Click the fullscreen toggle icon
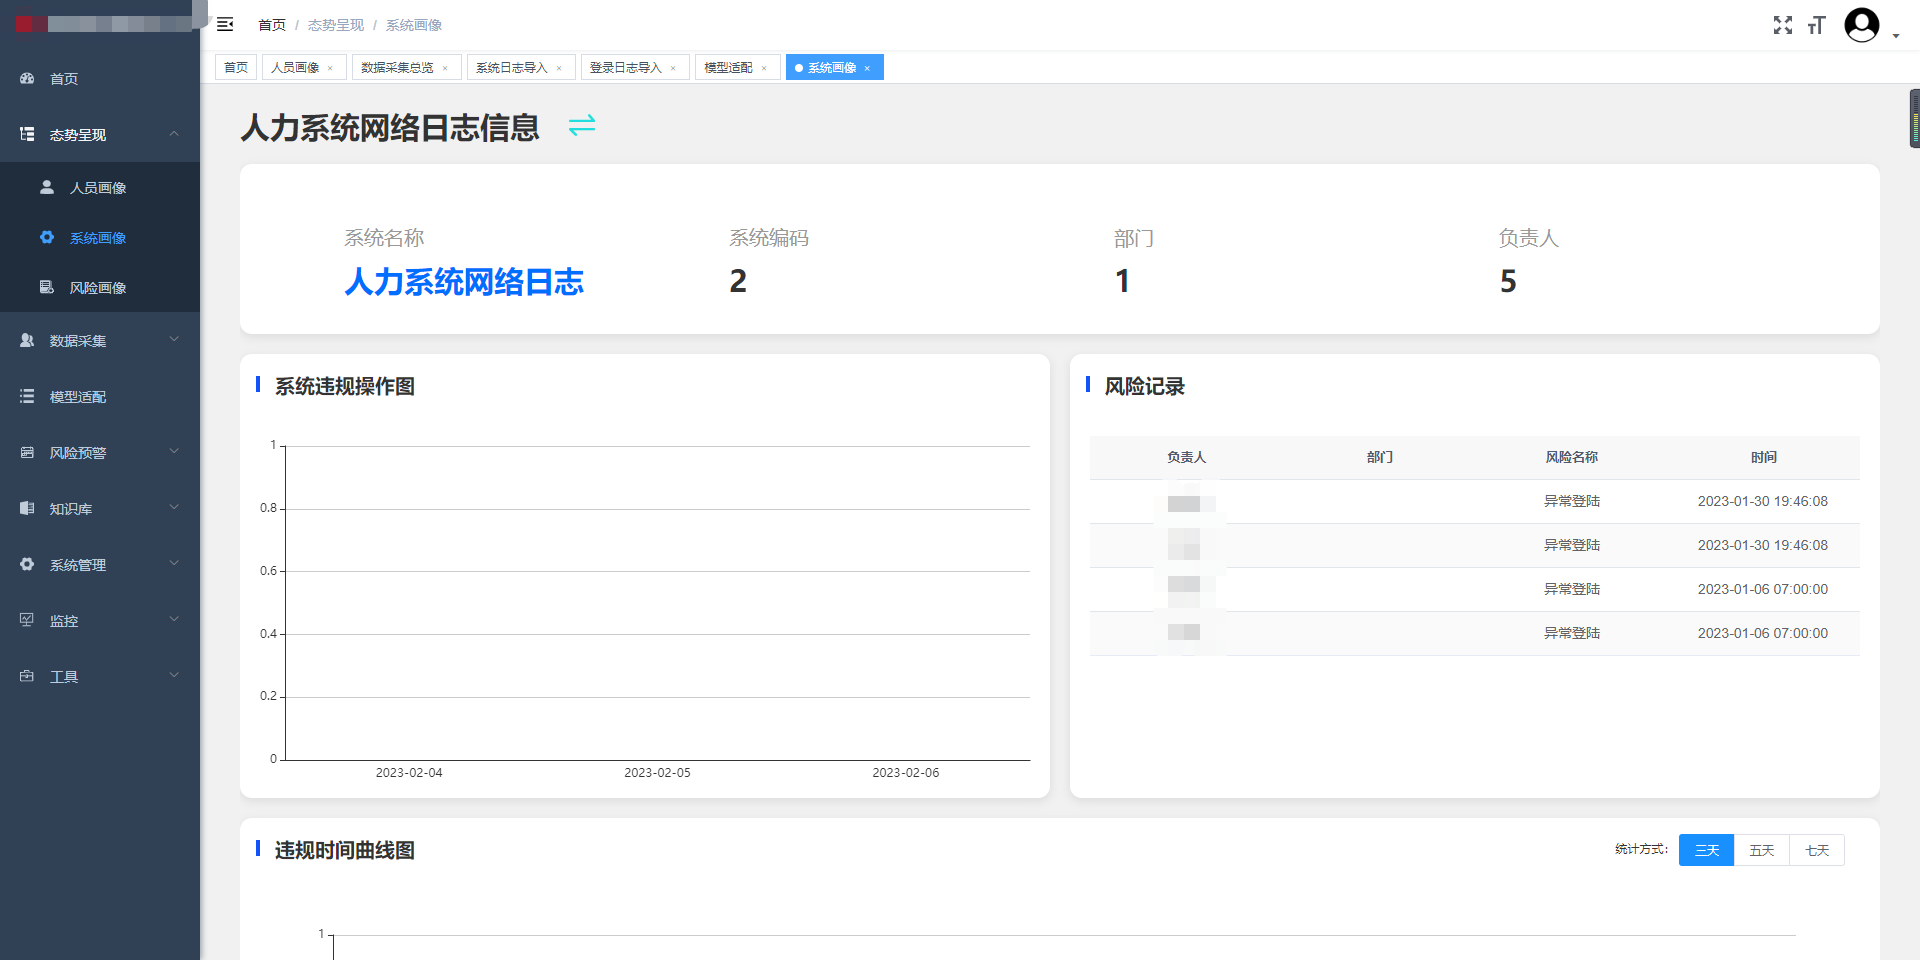 pos(1783,25)
